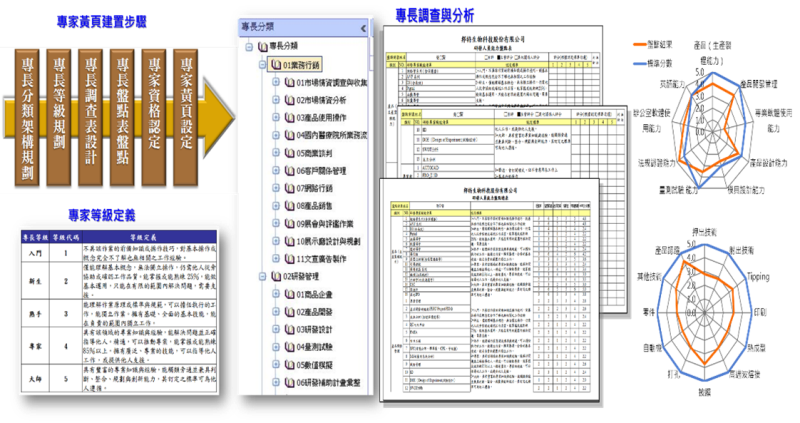Click the 自動機 label on lower radar

click(653, 347)
